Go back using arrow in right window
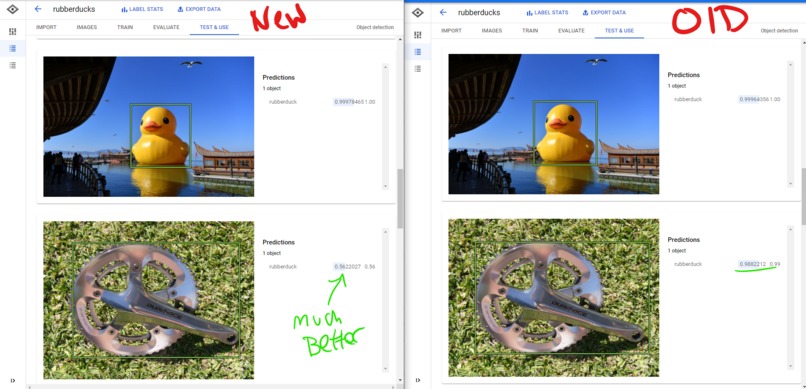The image size is (806, 389). 443,12
